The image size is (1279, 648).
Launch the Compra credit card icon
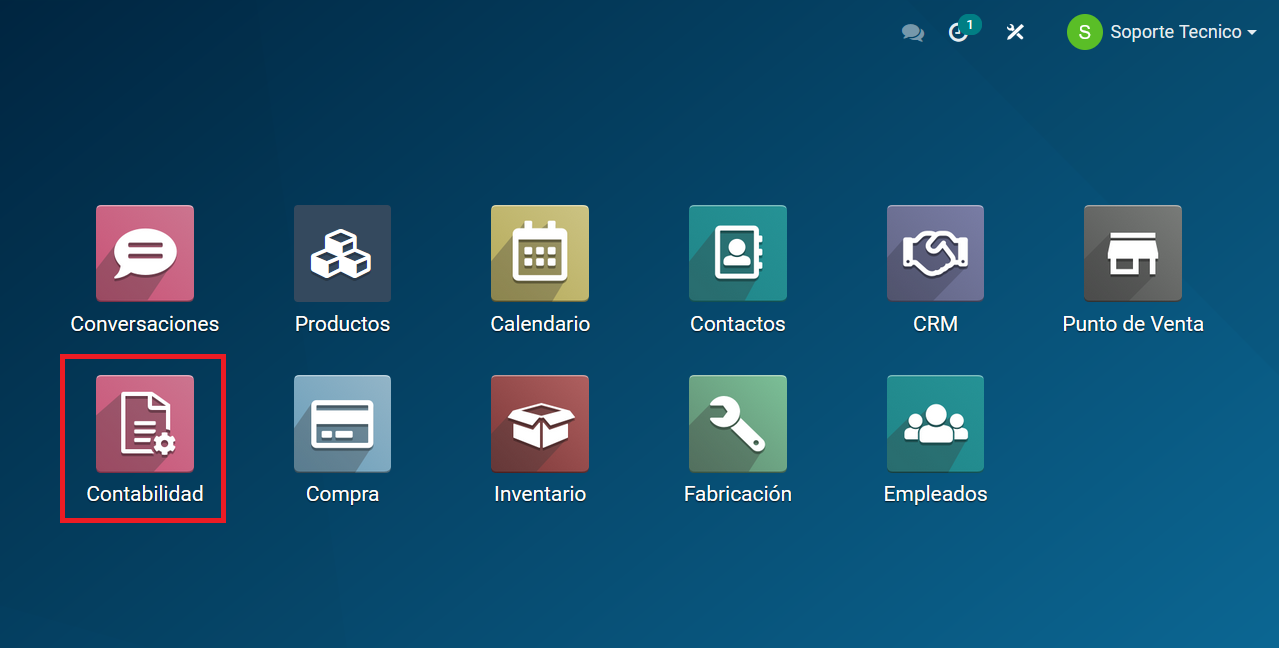tap(342, 424)
